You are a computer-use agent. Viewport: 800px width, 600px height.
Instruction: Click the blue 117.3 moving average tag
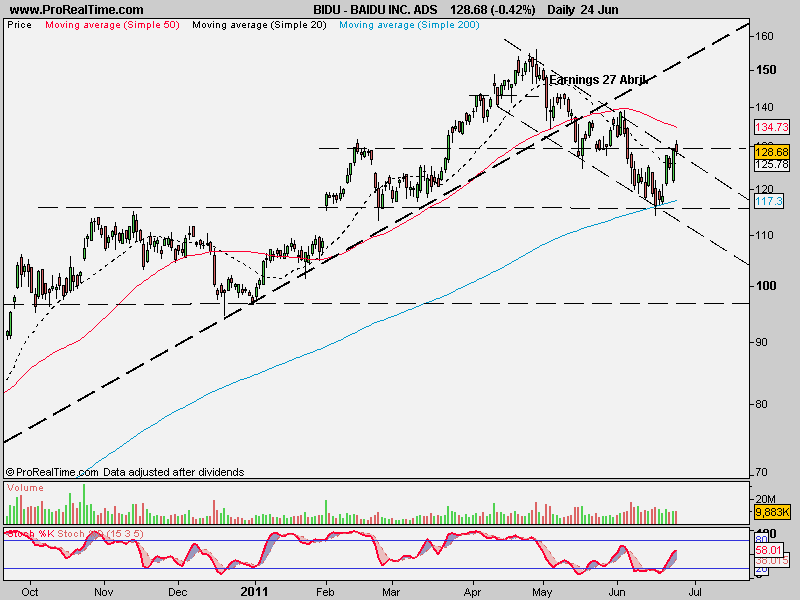click(x=769, y=201)
